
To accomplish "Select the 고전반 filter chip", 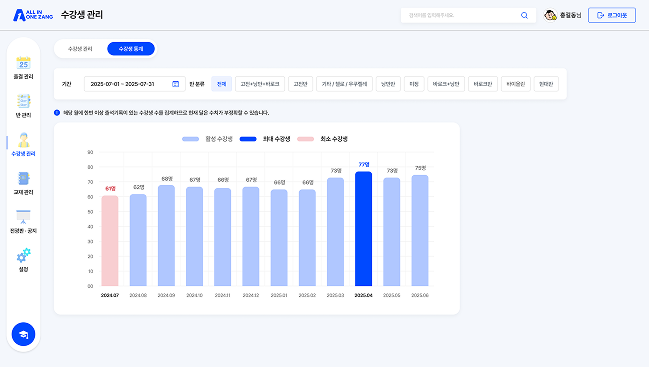I will [300, 84].
